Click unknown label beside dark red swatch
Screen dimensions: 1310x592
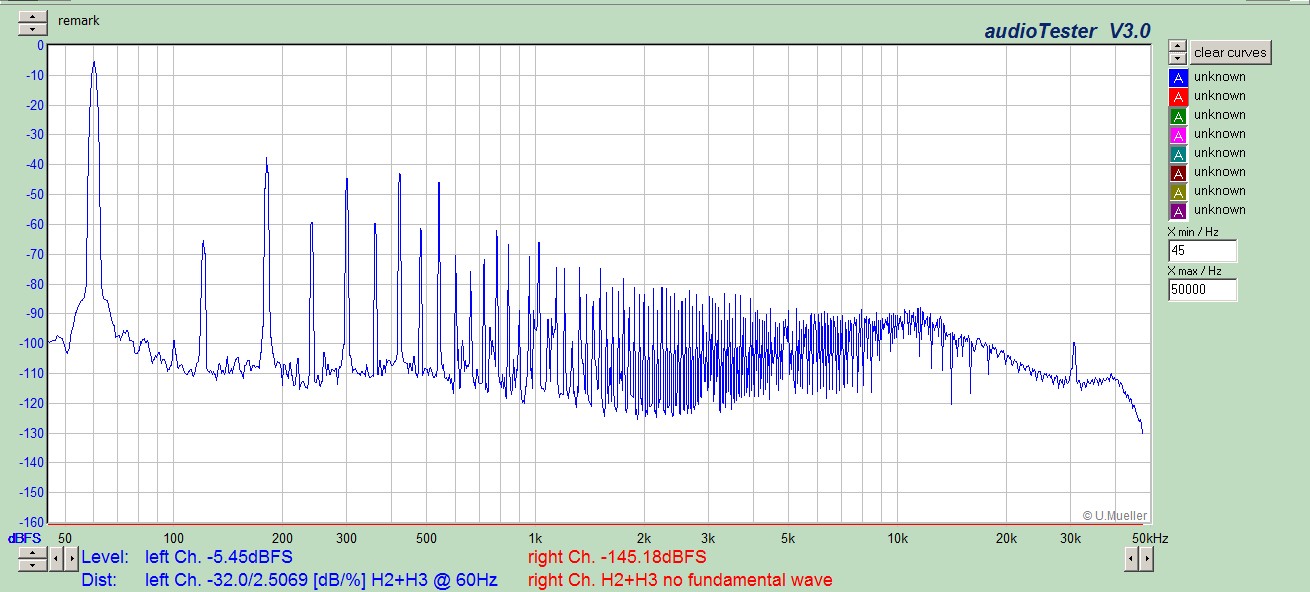(x=1219, y=172)
